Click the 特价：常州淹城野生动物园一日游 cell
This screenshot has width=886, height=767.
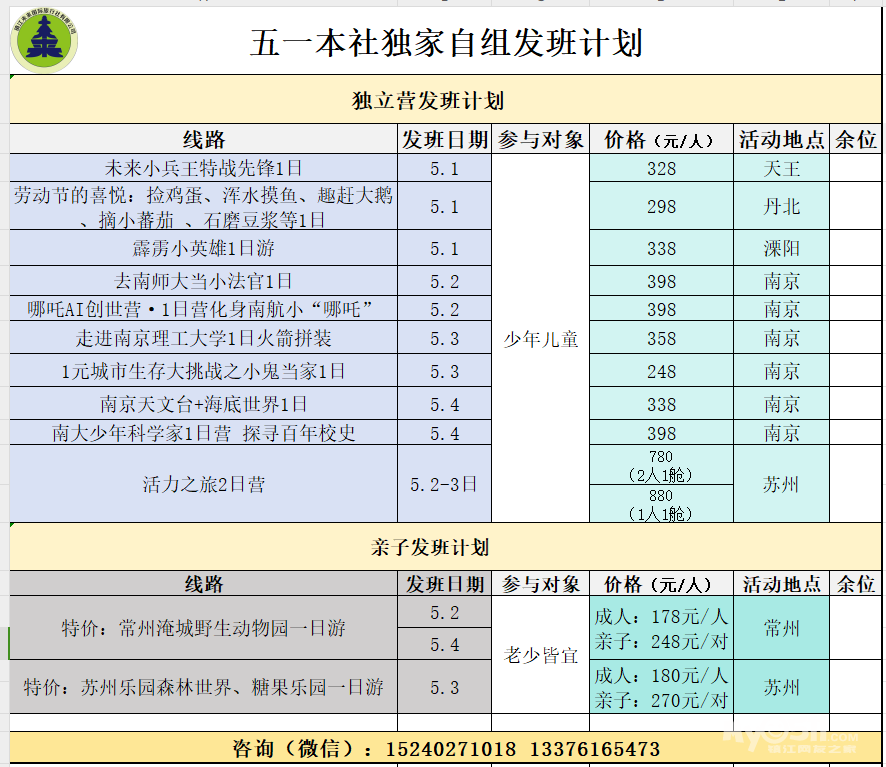point(203,628)
